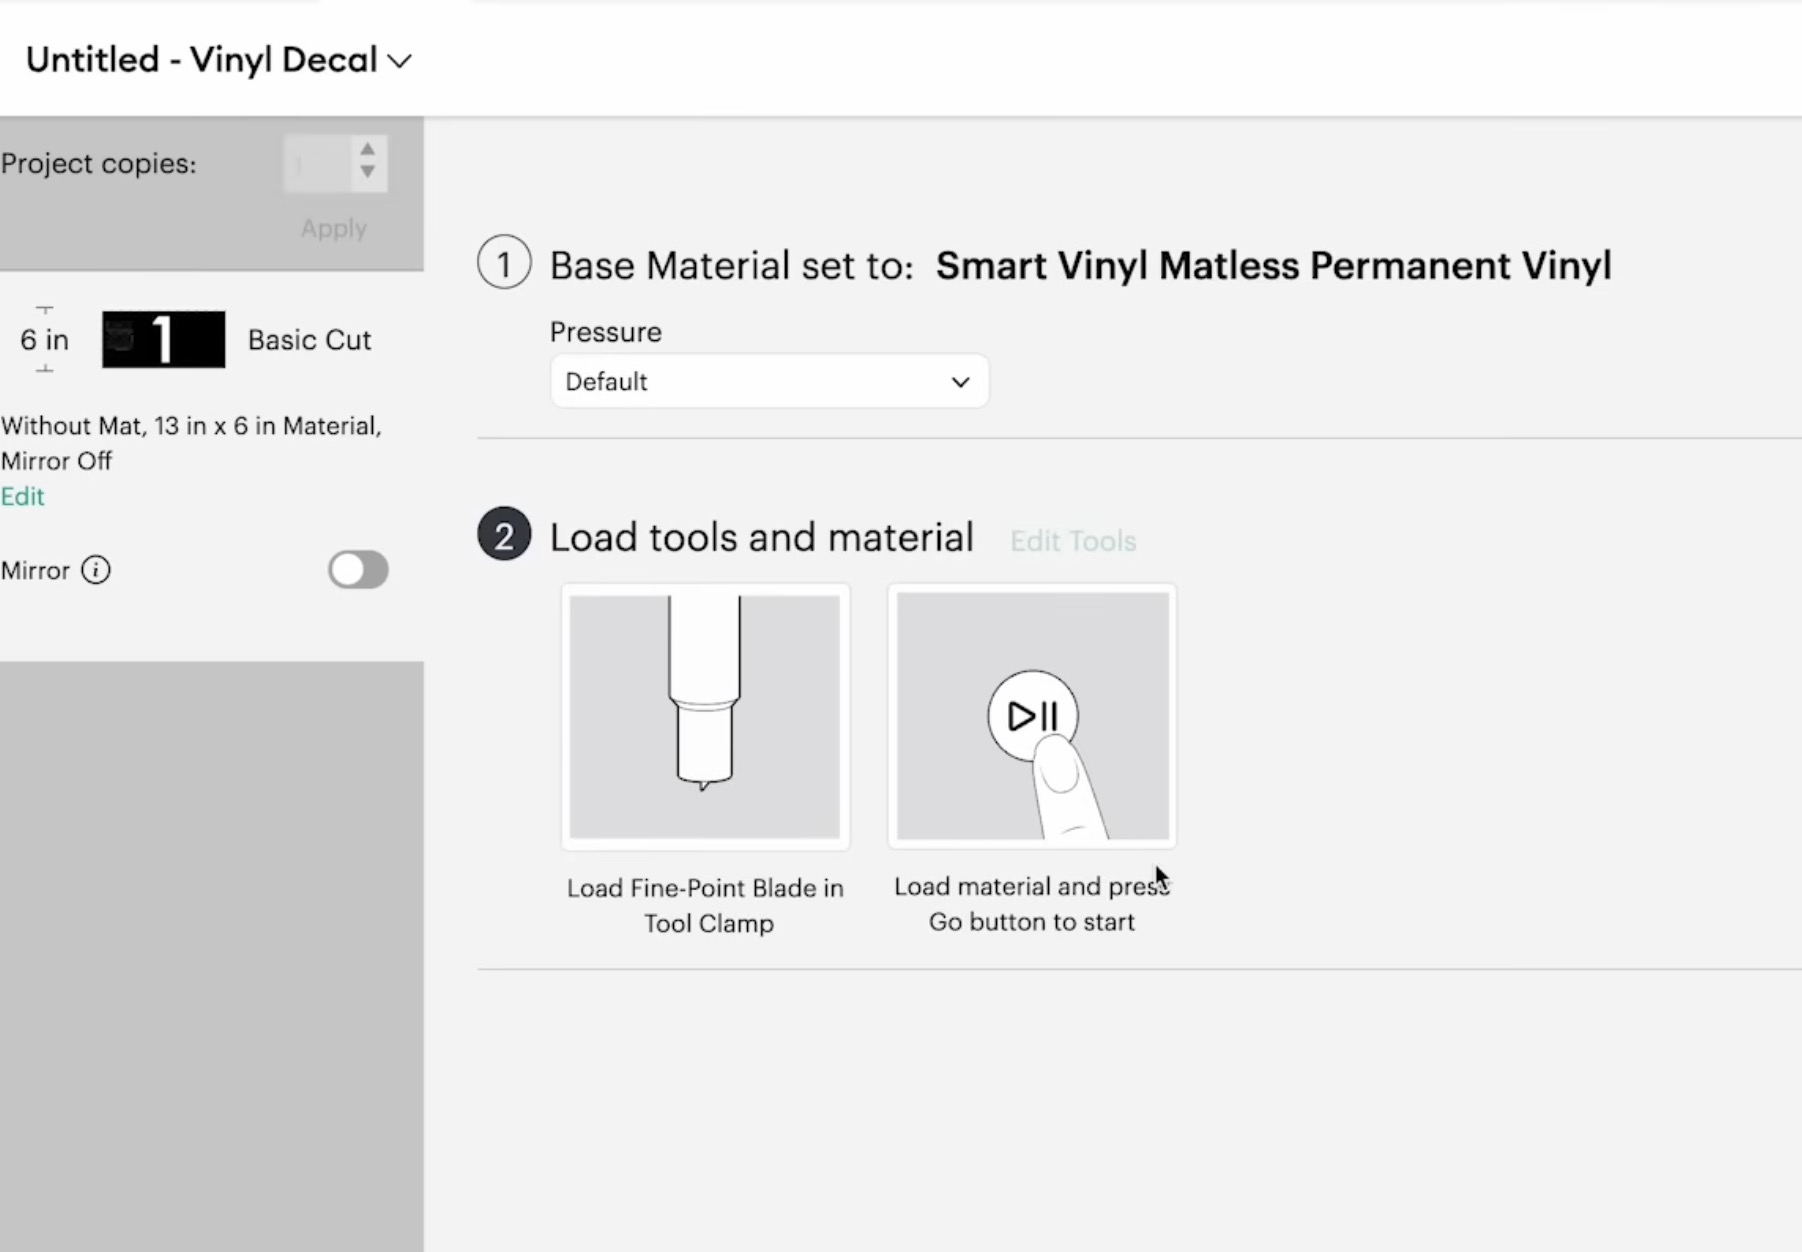This screenshot has width=1802, height=1252.
Task: Click the blank canvas preview panel
Action: tap(211, 950)
